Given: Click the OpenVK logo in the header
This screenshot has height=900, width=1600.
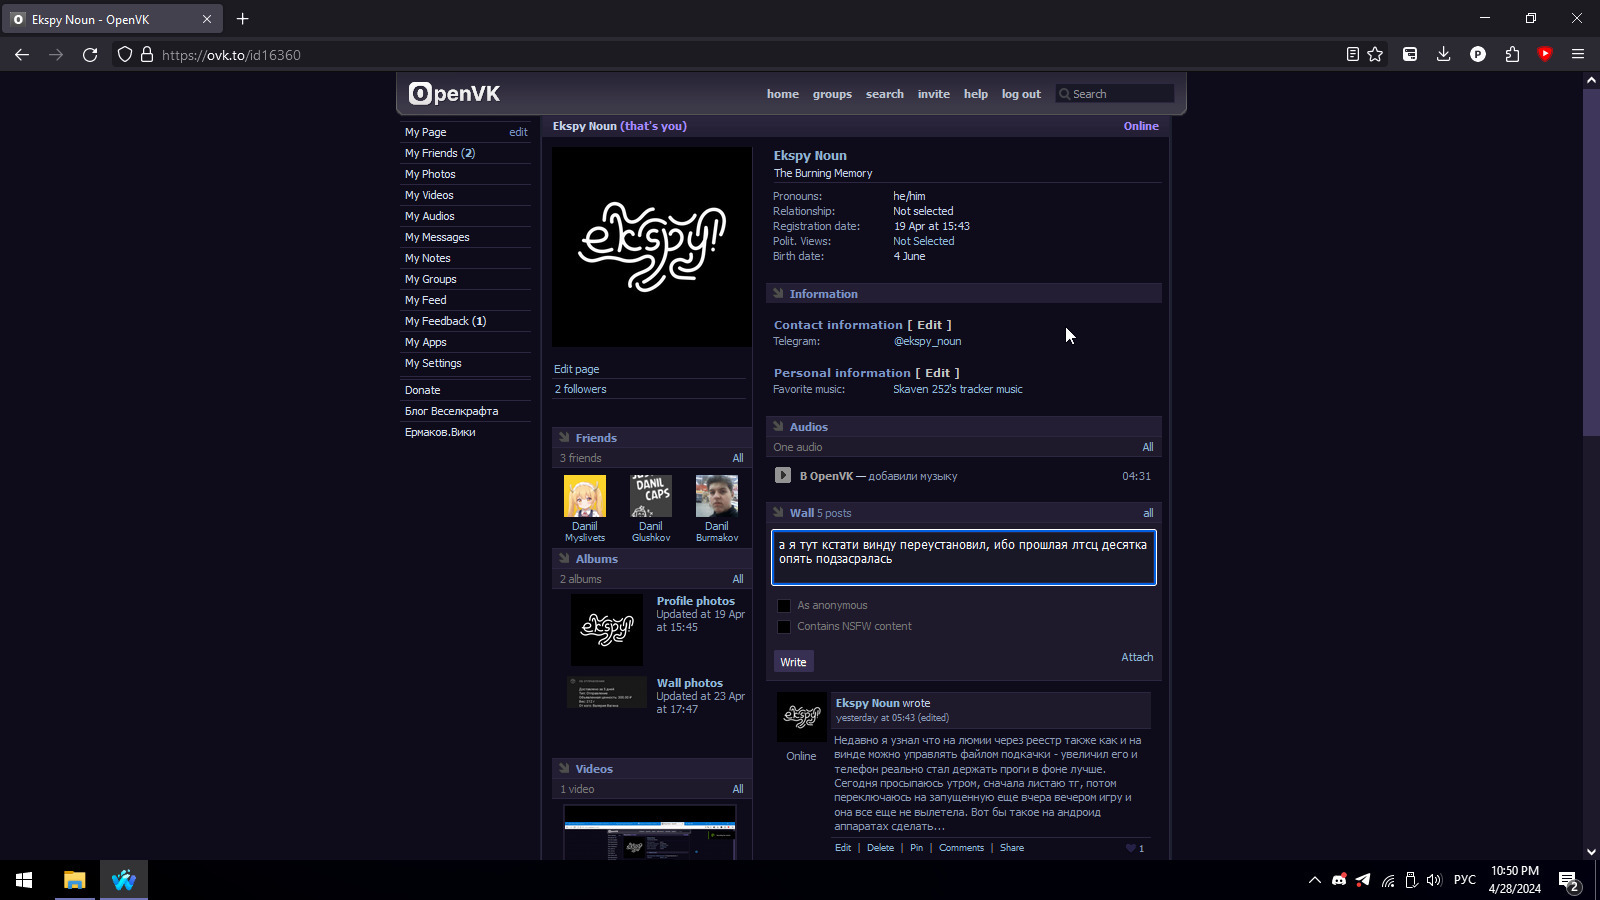Looking at the screenshot, I should (454, 94).
